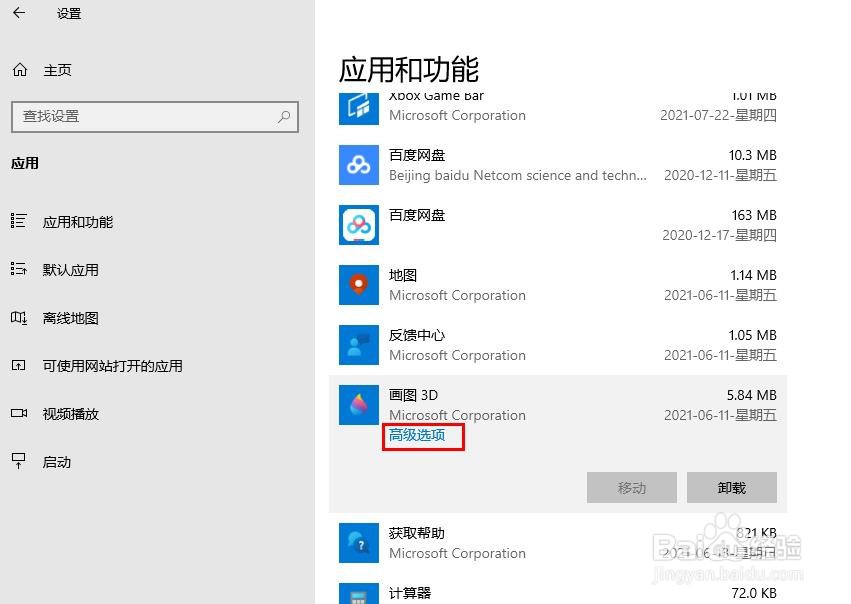Click the 应用 sidebar section header
The image size is (851, 604).
click(x=25, y=163)
